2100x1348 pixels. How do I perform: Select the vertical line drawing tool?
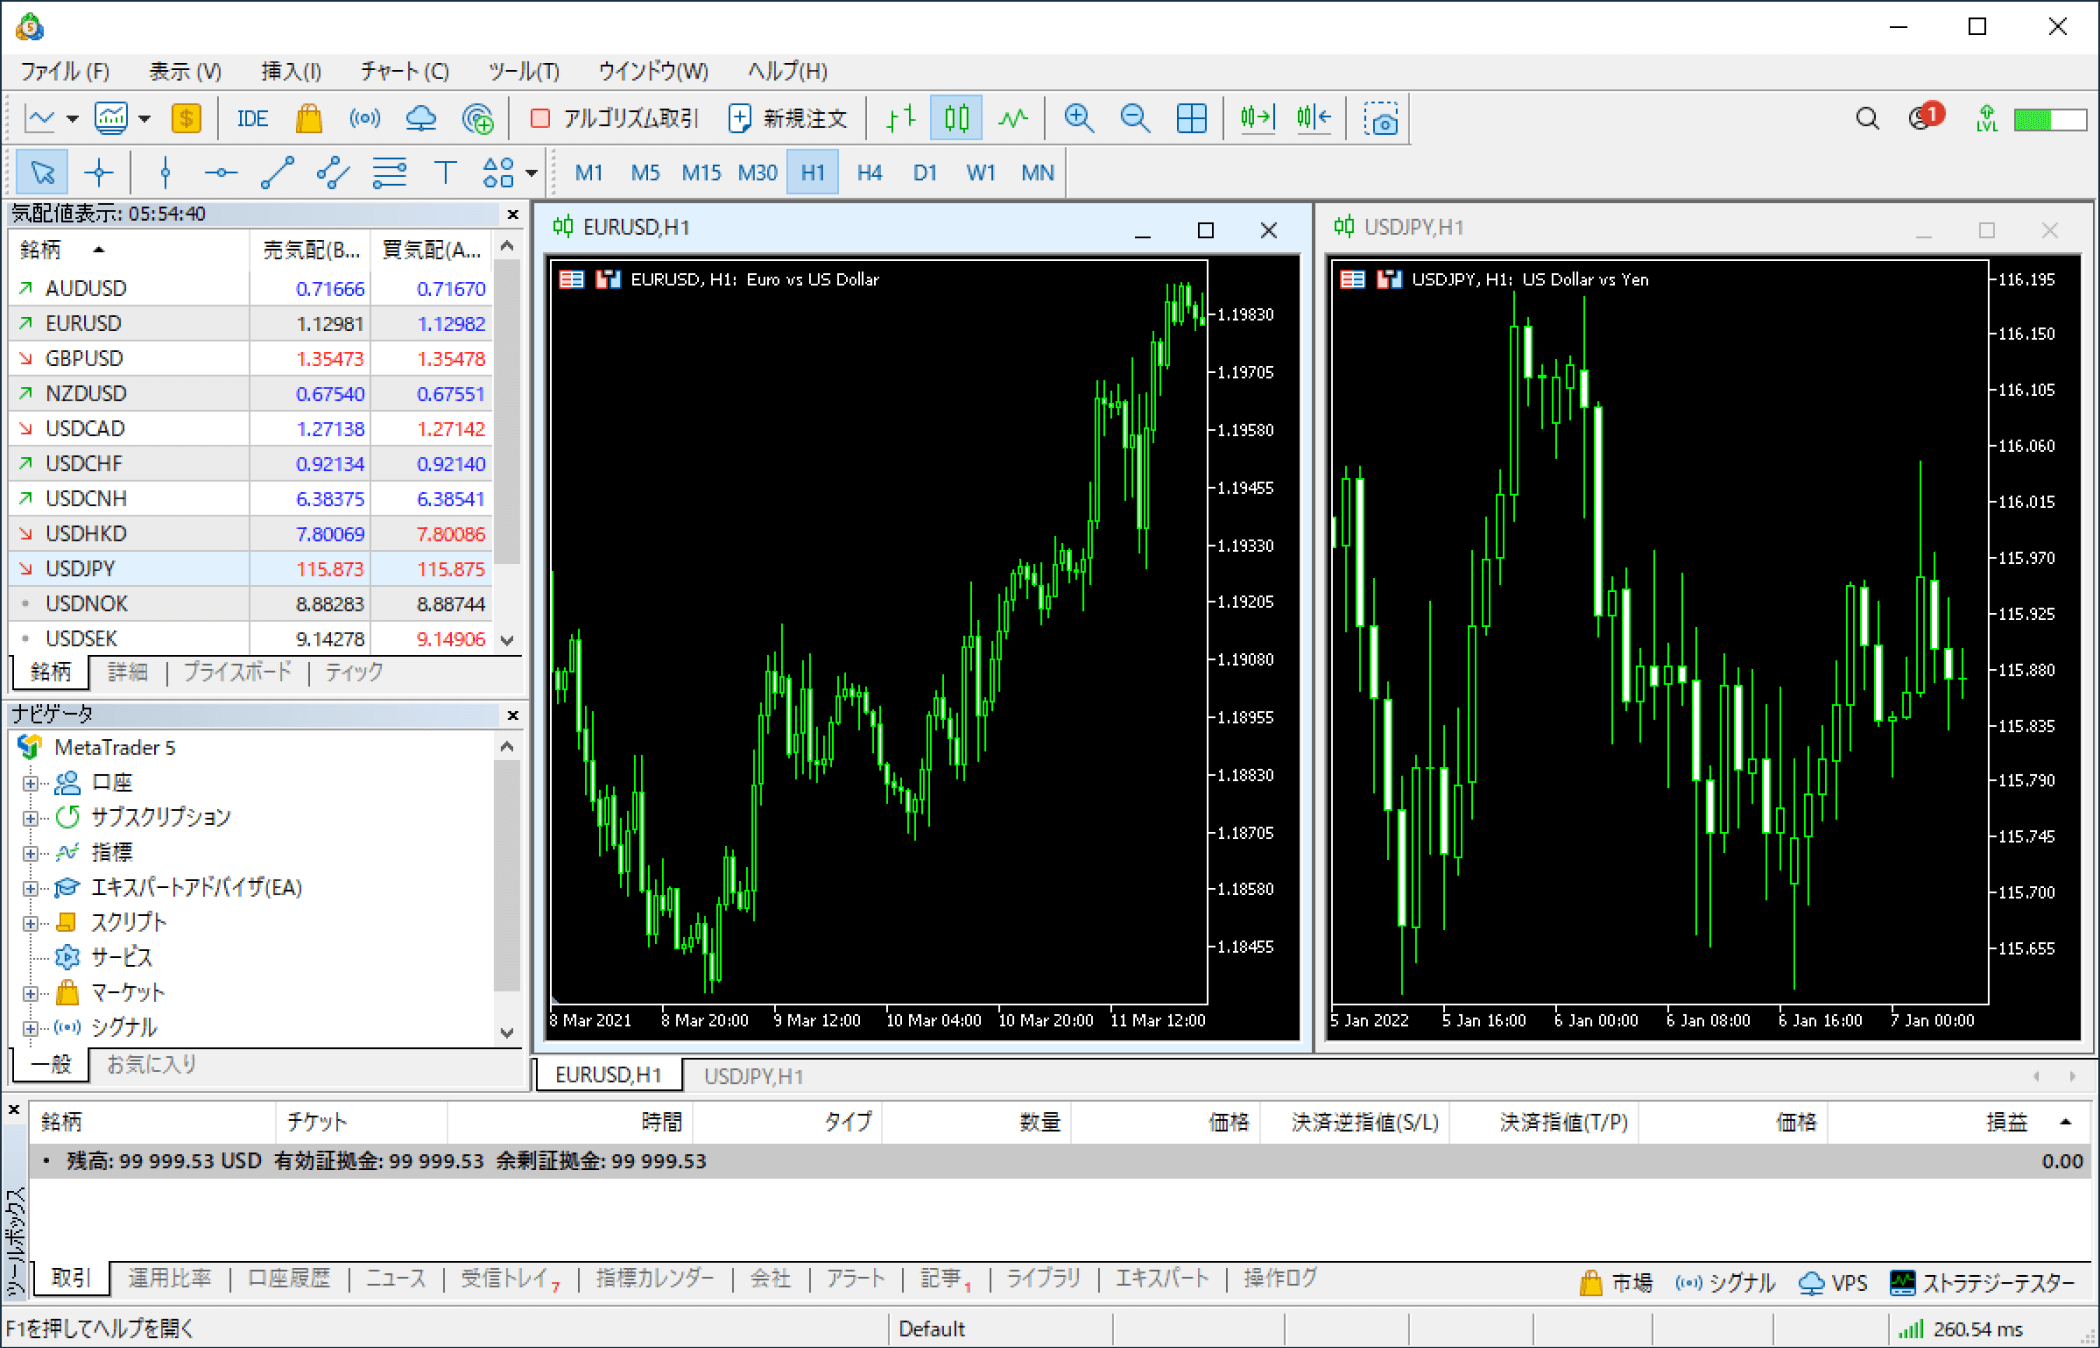pos(165,173)
